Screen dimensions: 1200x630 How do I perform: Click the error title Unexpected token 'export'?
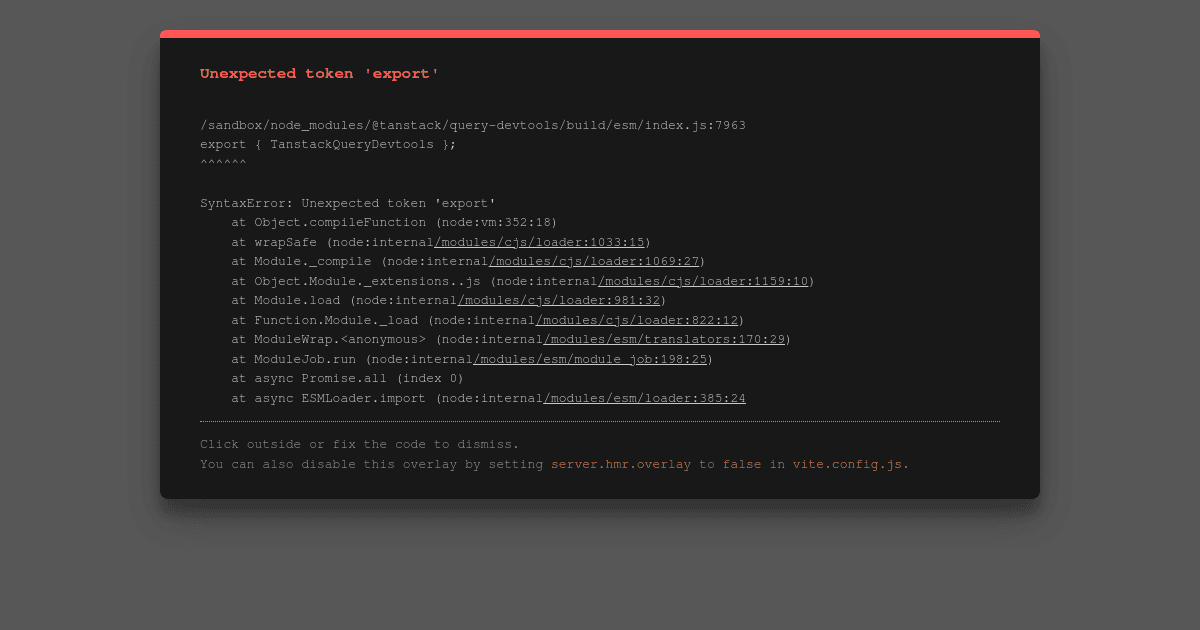coord(319,74)
